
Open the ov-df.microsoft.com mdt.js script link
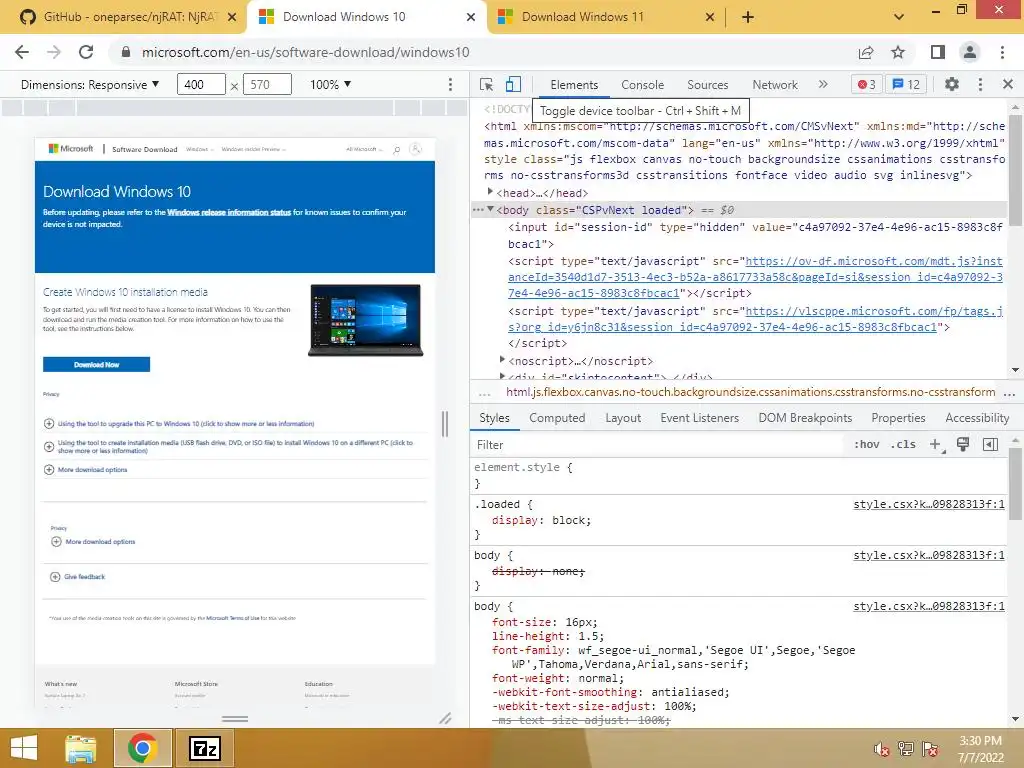(x=756, y=278)
